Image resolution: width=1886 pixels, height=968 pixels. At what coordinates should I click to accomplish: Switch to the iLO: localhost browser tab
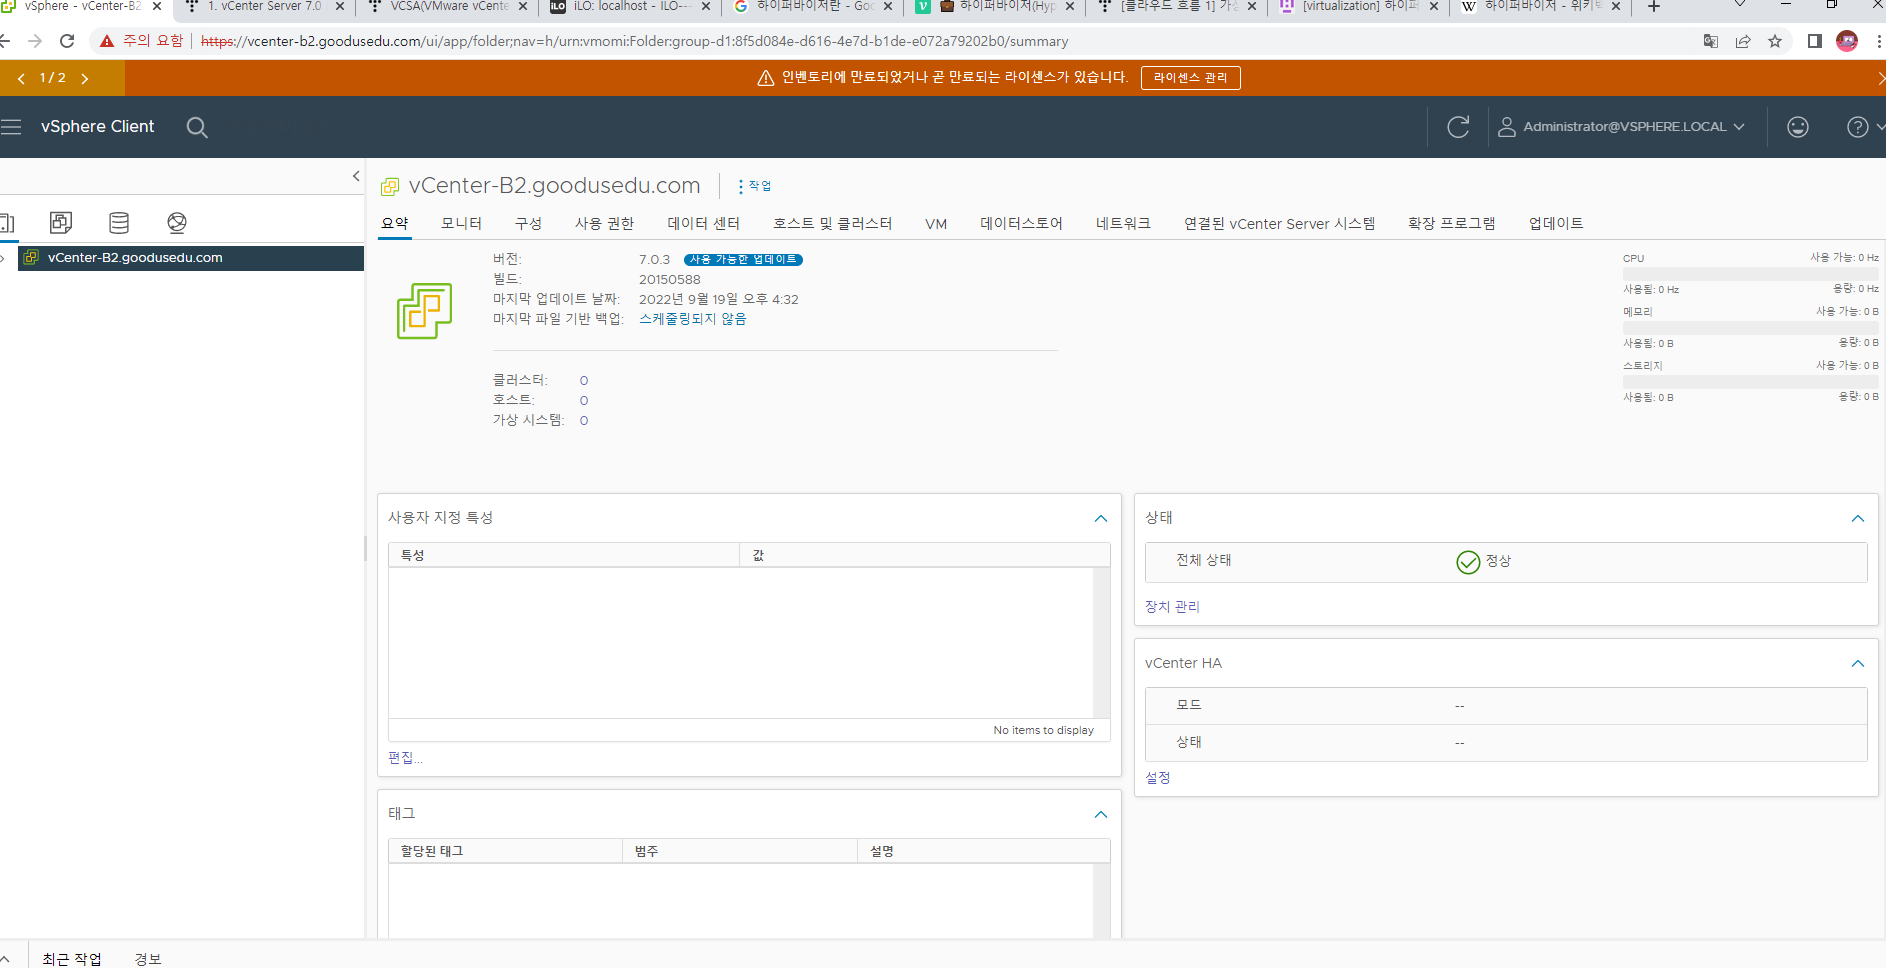point(630,7)
